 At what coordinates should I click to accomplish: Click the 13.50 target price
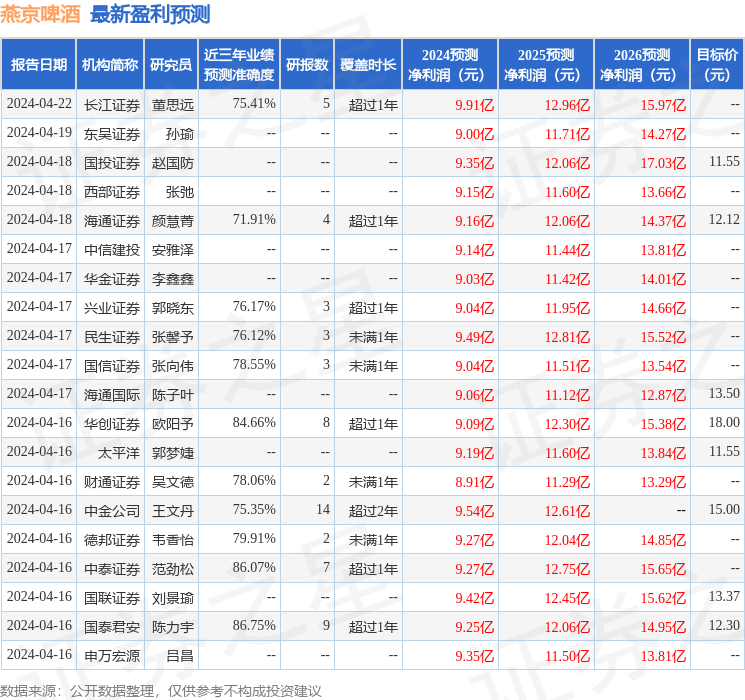point(724,393)
